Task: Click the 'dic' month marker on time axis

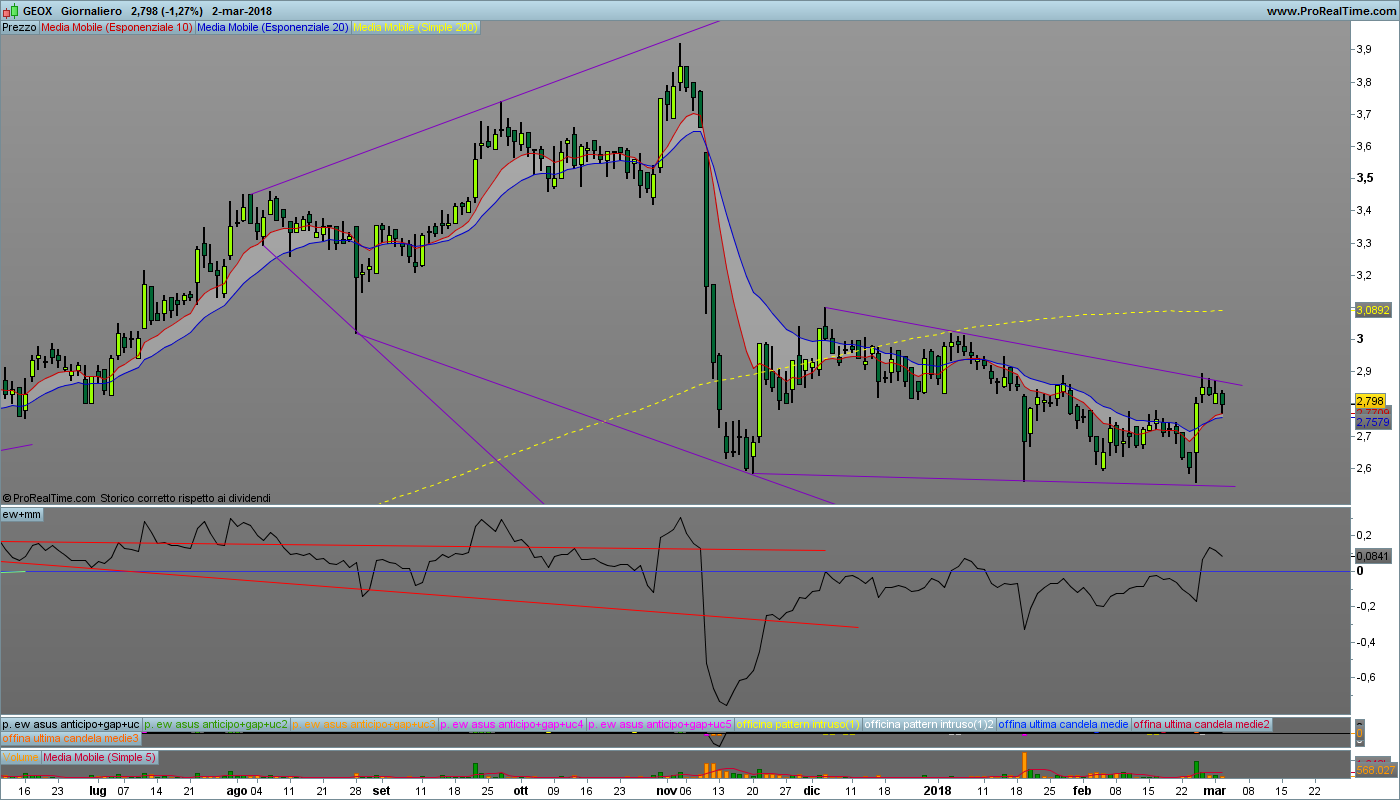Action: [811, 790]
